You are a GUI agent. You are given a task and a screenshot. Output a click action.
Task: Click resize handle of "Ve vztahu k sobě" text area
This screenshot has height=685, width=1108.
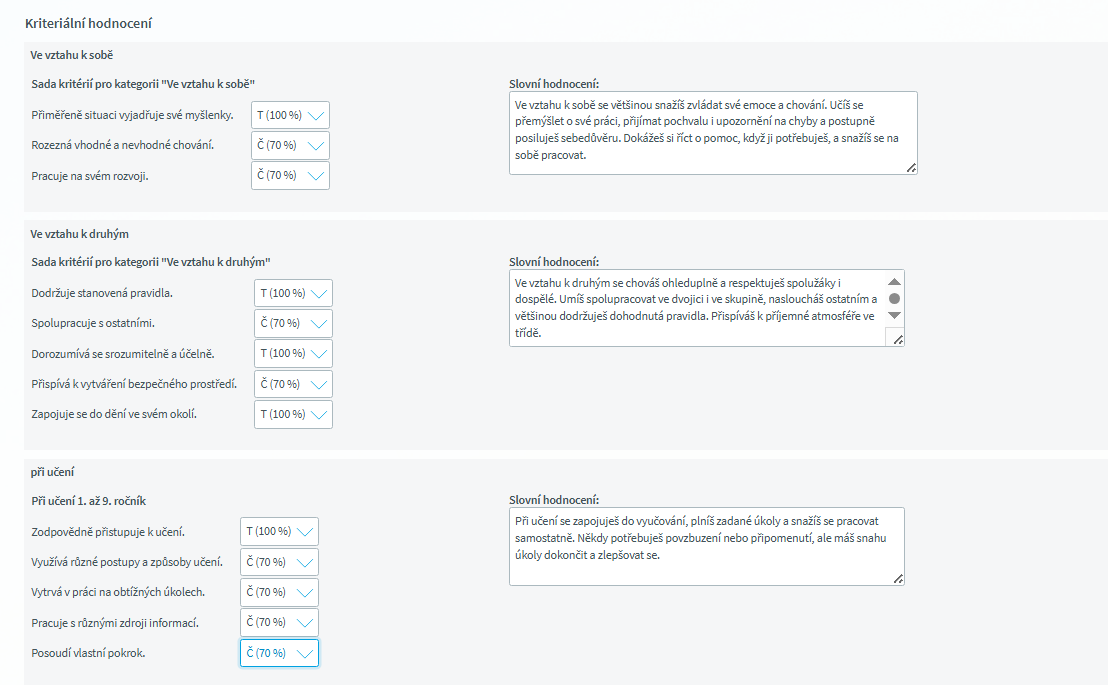point(911,169)
